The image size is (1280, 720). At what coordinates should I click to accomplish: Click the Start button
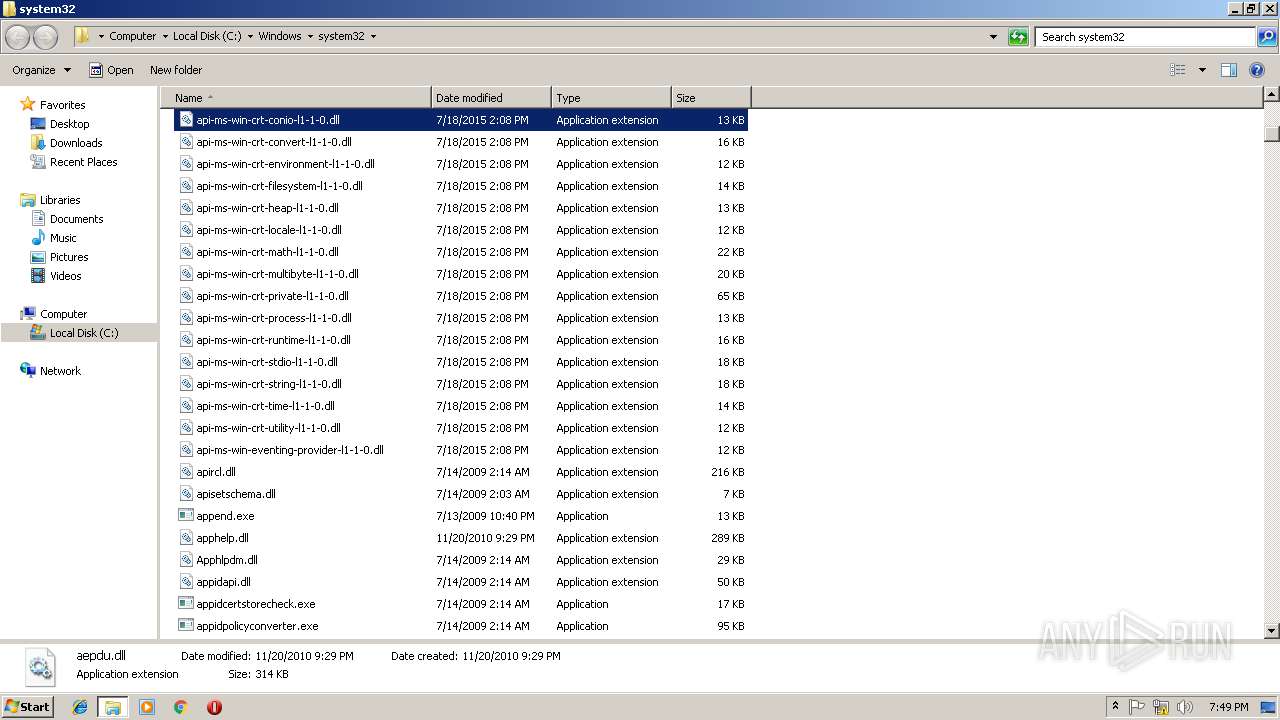pos(27,707)
